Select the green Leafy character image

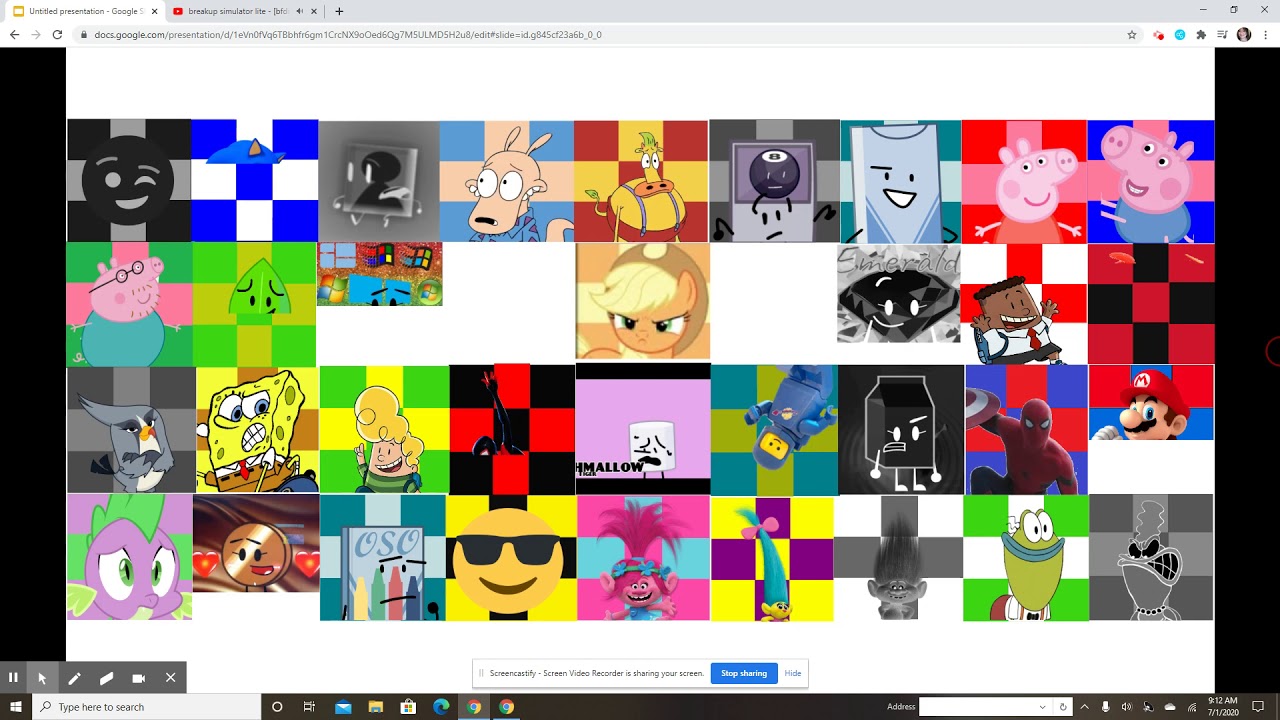click(255, 304)
